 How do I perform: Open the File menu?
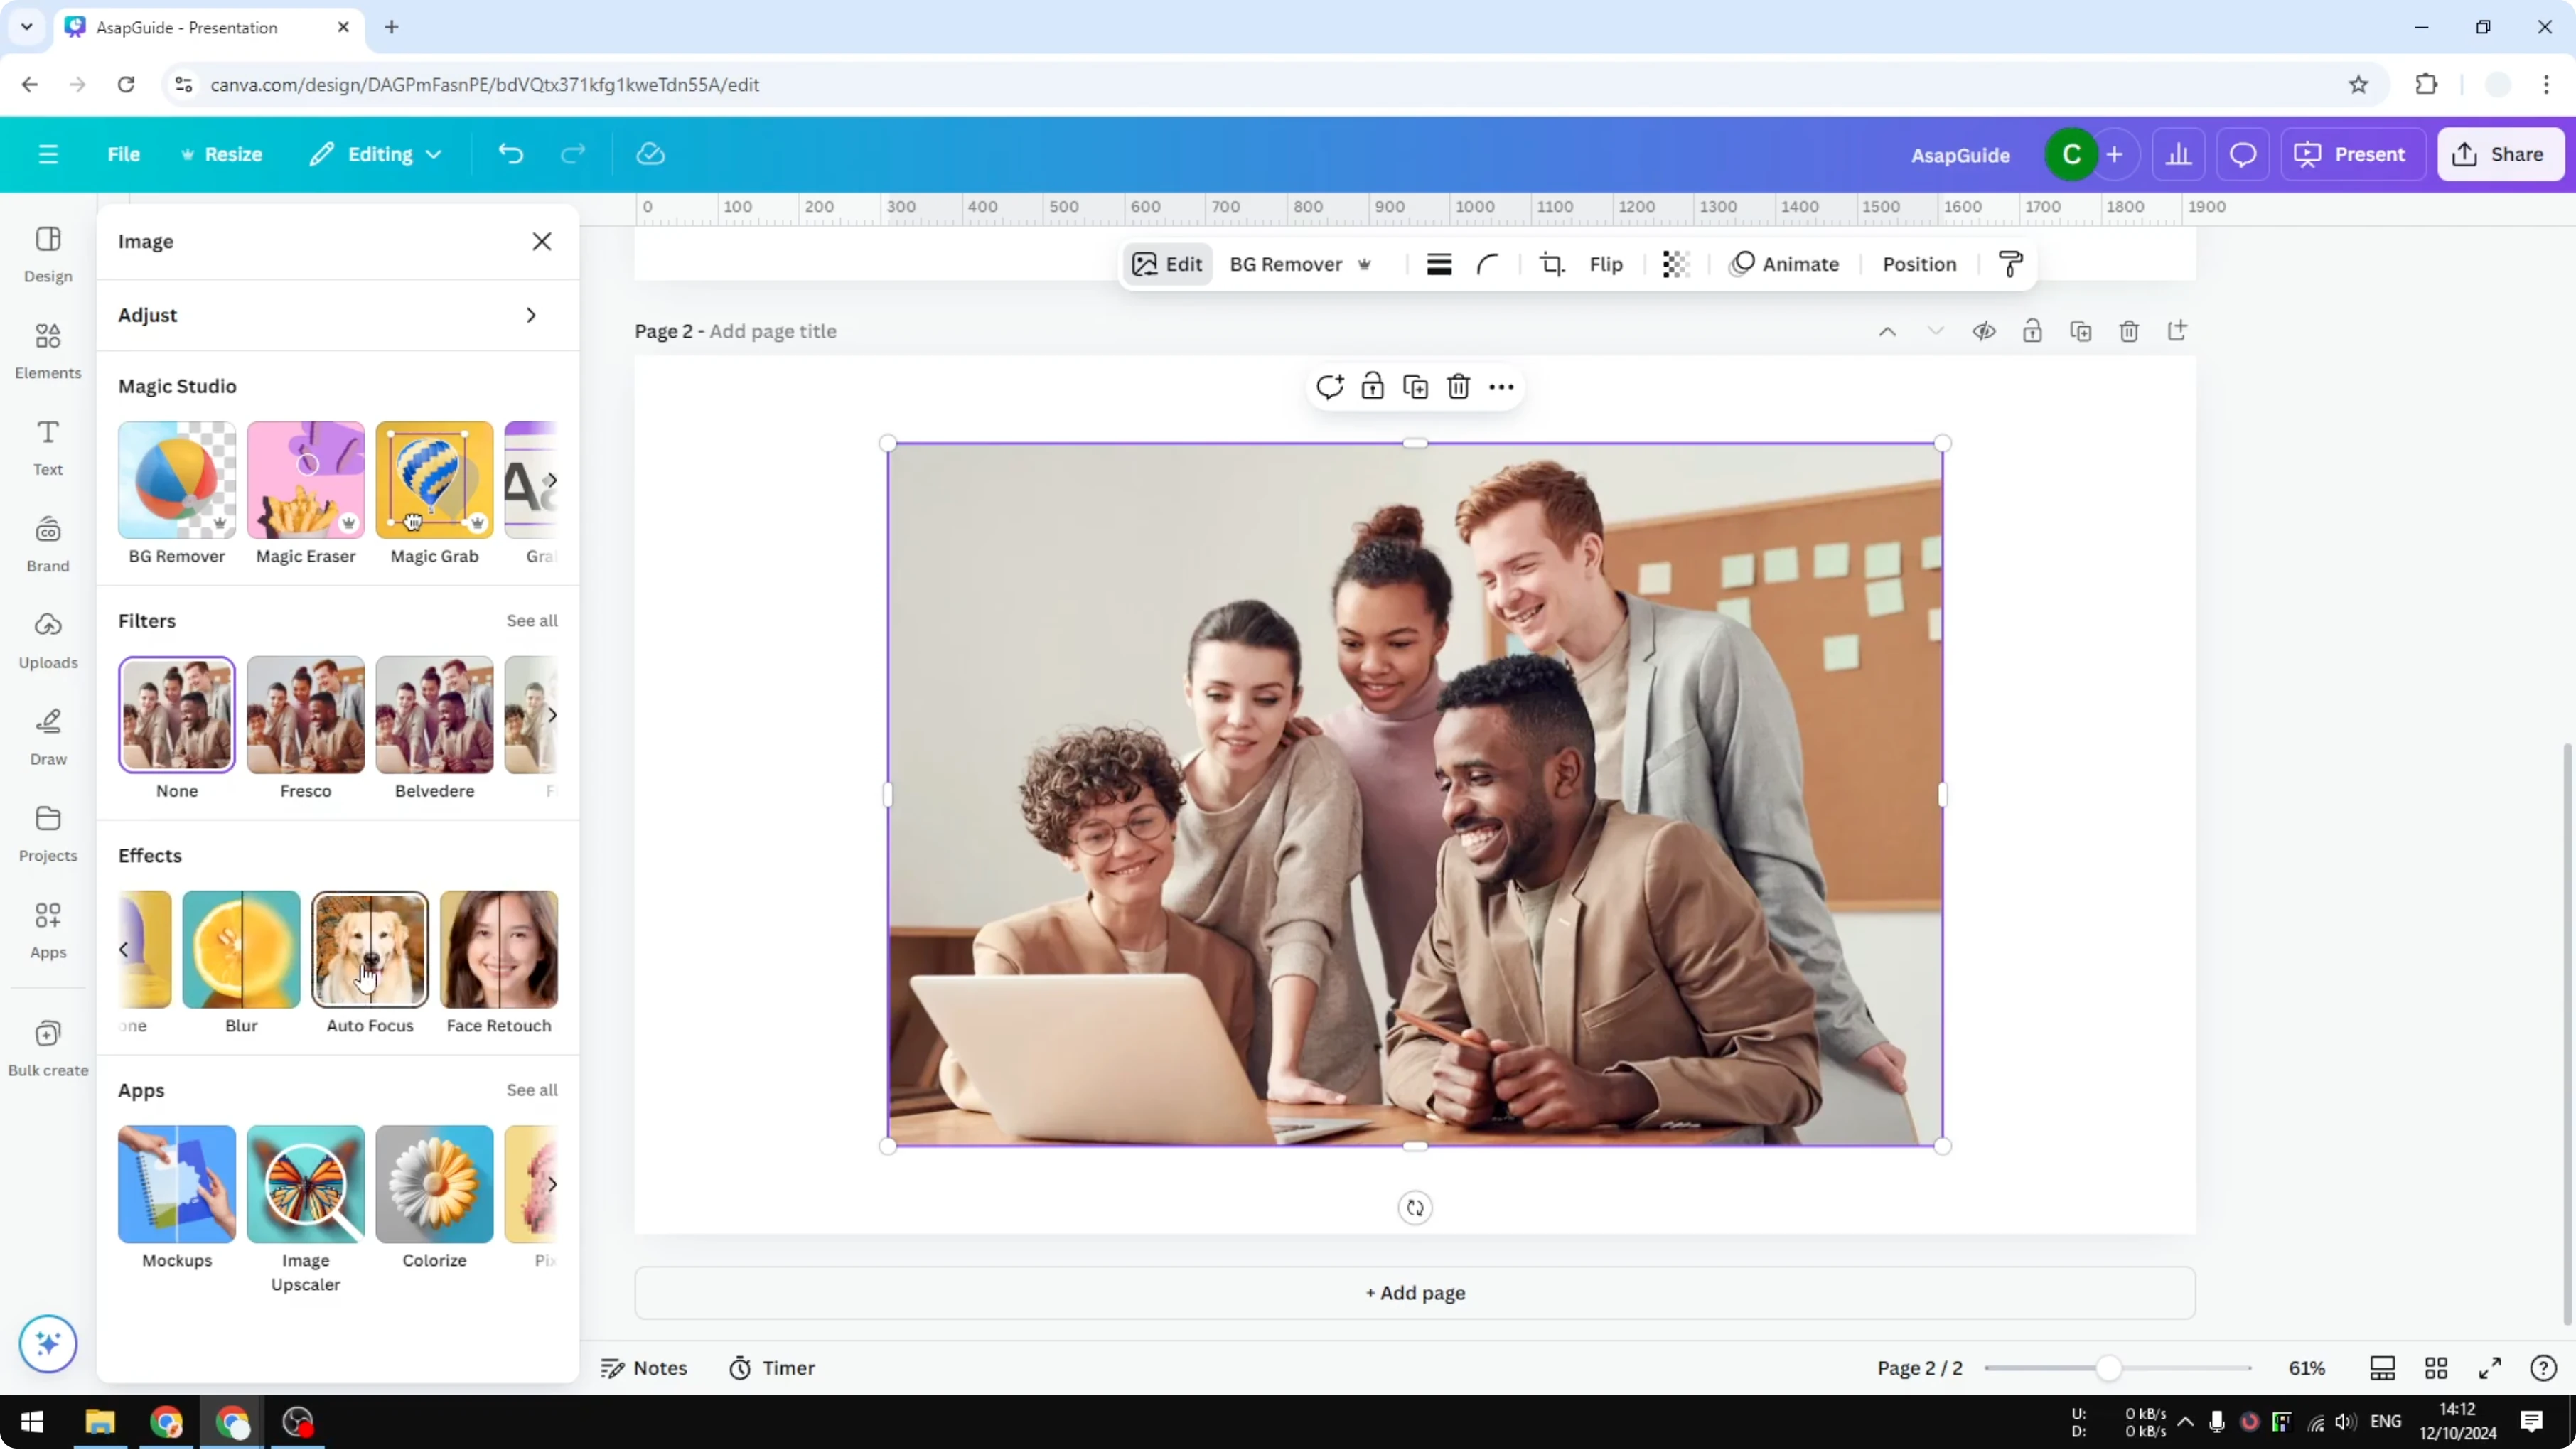tap(124, 154)
